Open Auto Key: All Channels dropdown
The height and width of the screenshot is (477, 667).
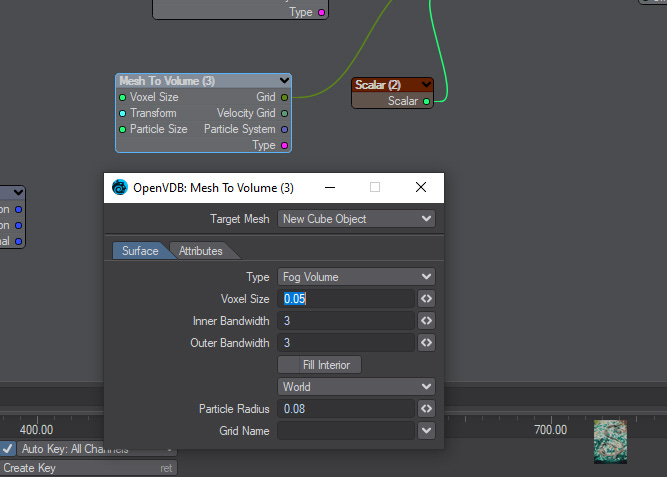click(x=97, y=448)
